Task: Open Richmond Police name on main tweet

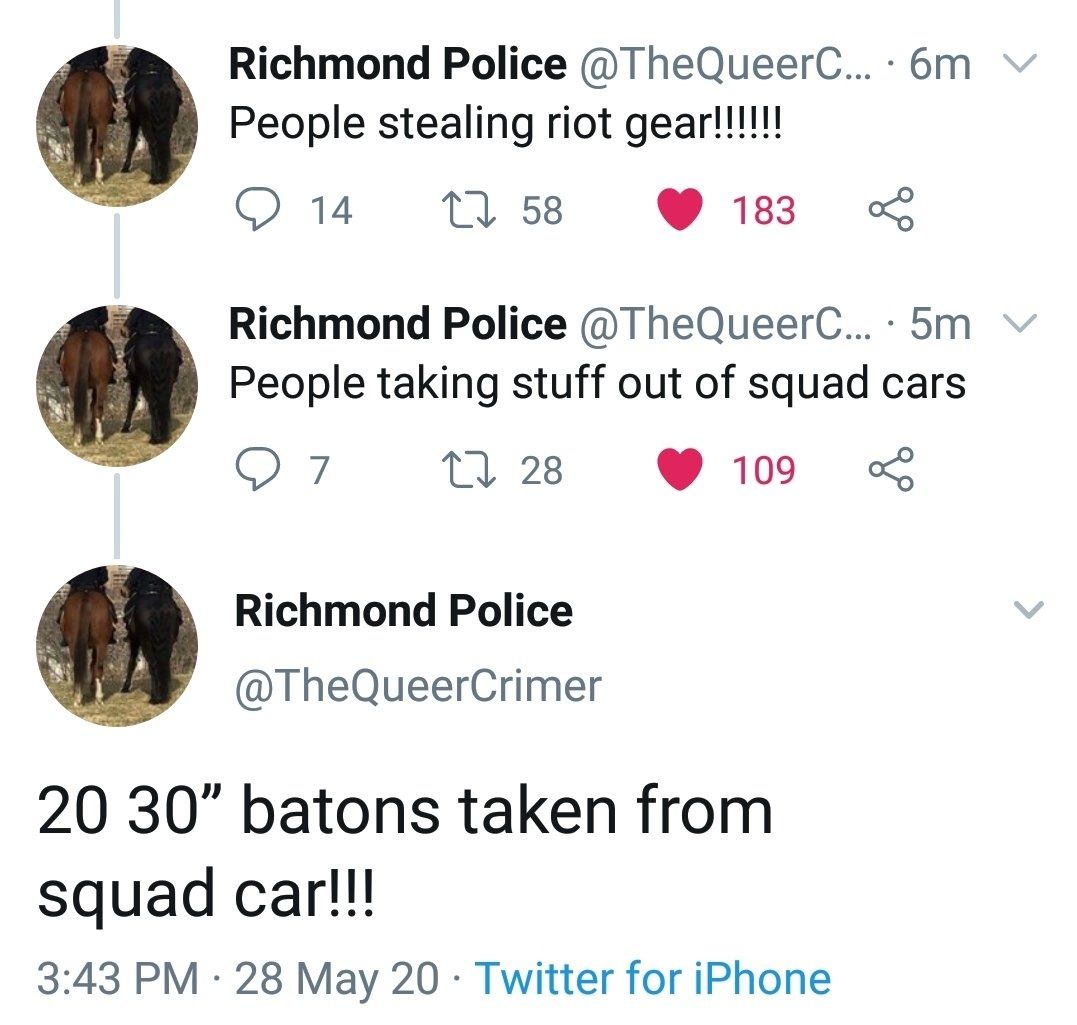Action: point(403,611)
